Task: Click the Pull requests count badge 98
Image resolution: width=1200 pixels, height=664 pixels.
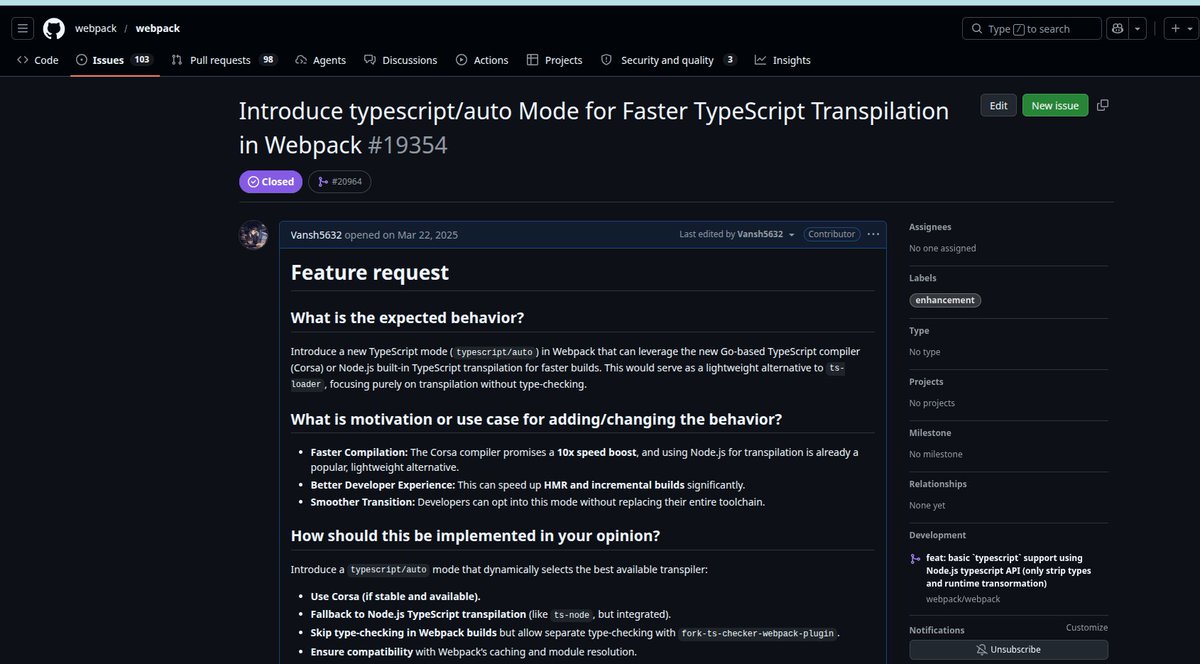Action: tap(268, 60)
